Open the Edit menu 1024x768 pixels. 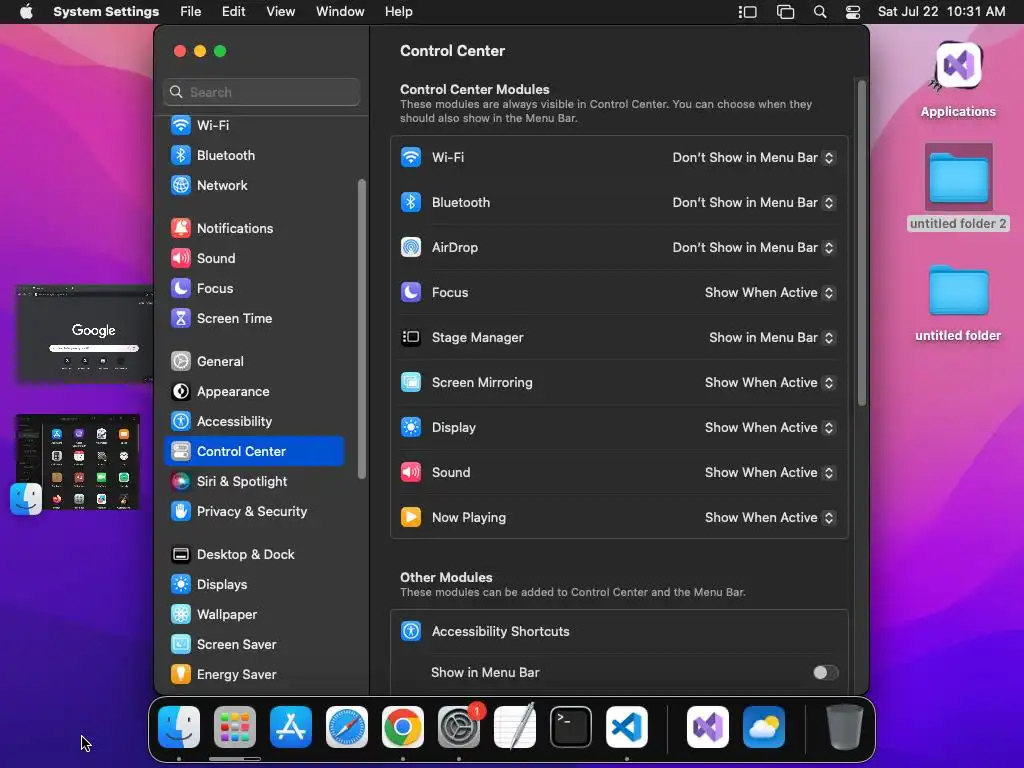tap(233, 12)
